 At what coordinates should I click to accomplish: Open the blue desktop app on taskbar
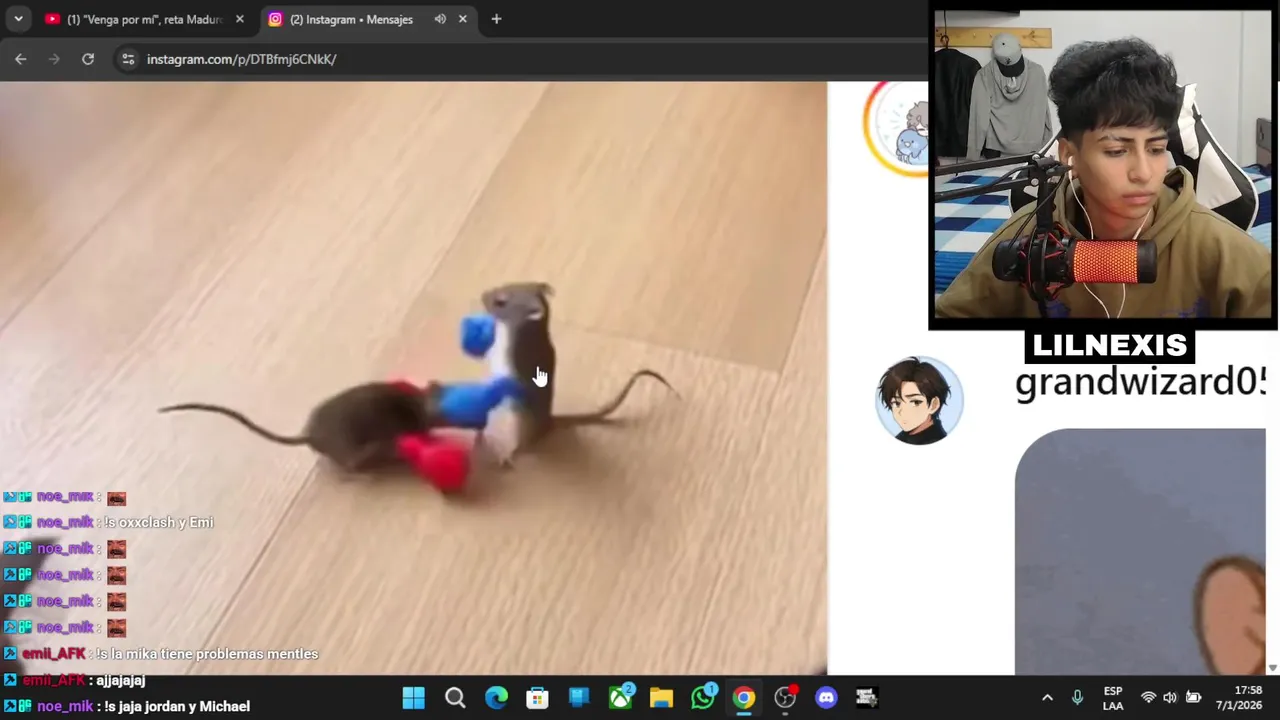tap(579, 697)
